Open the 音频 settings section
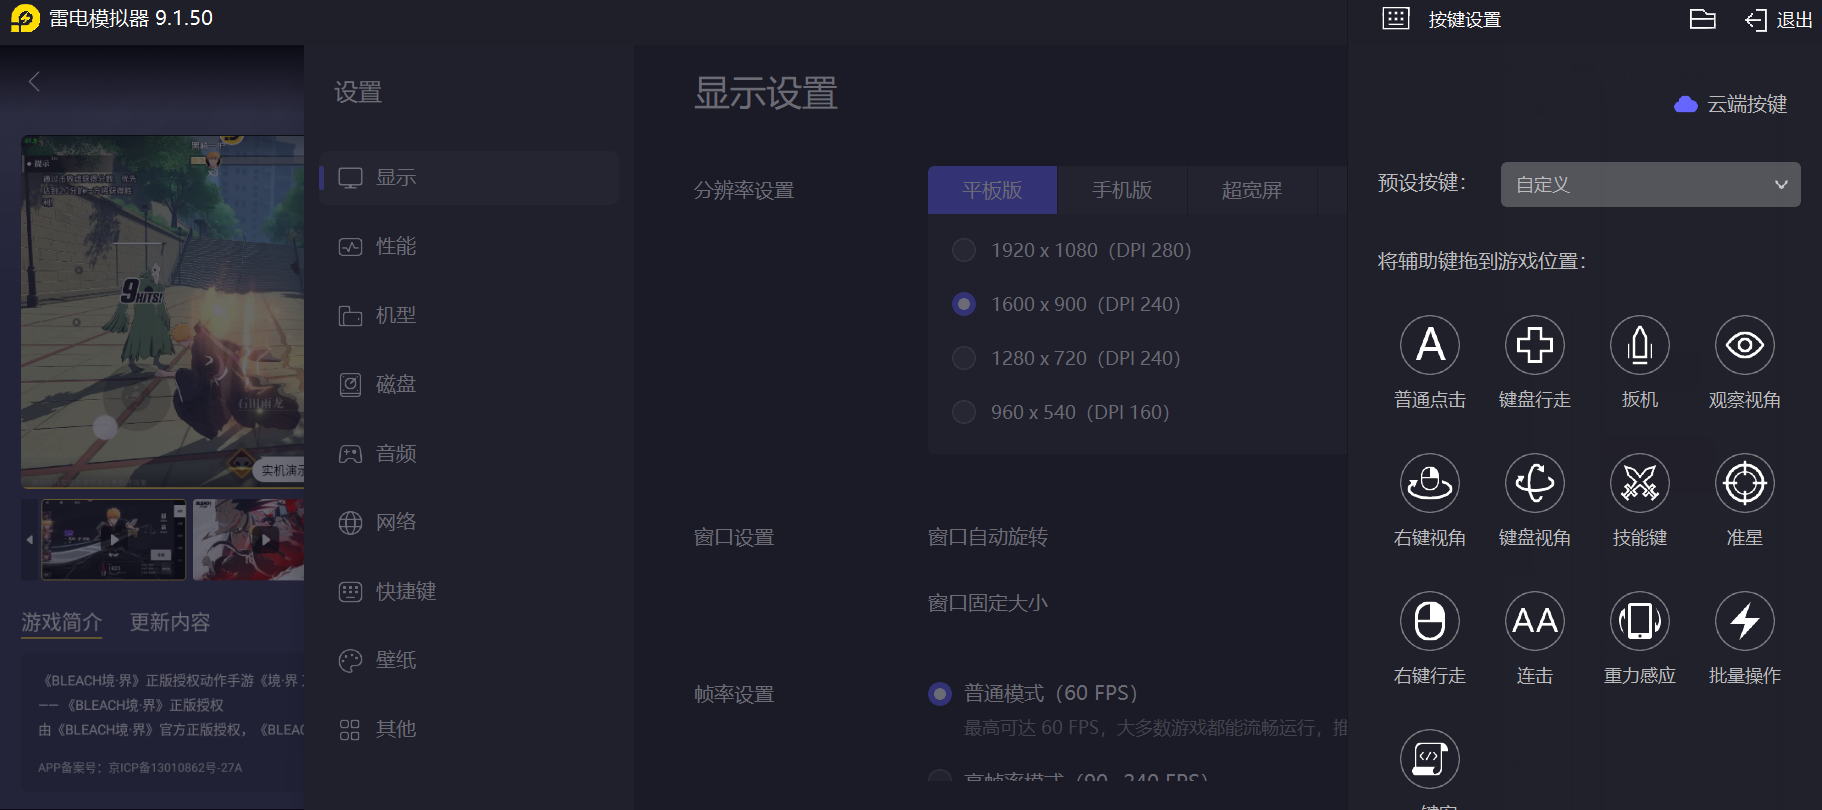1822x810 pixels. tap(469, 454)
